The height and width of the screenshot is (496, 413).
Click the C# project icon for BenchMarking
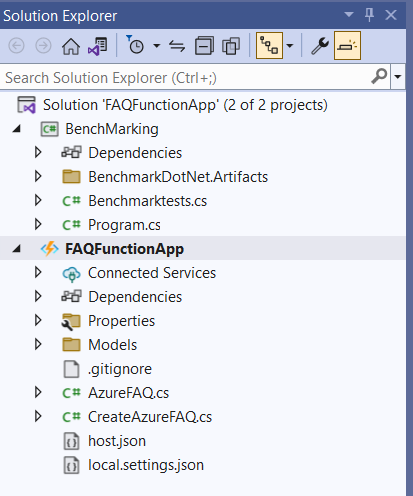click(49, 129)
